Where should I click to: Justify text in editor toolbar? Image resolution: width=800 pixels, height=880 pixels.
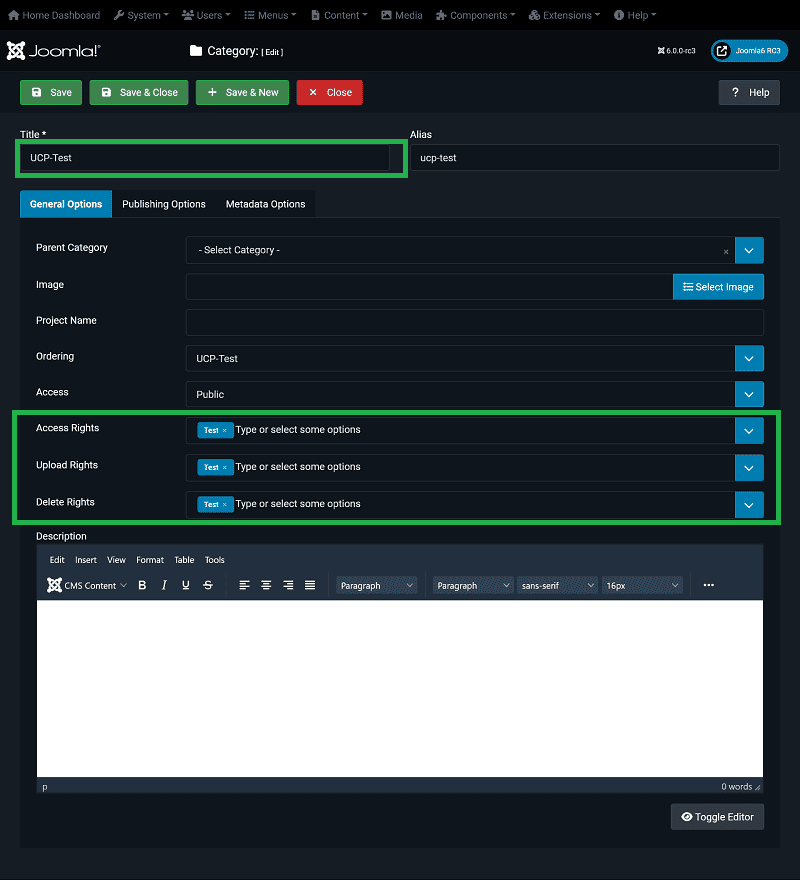[310, 585]
